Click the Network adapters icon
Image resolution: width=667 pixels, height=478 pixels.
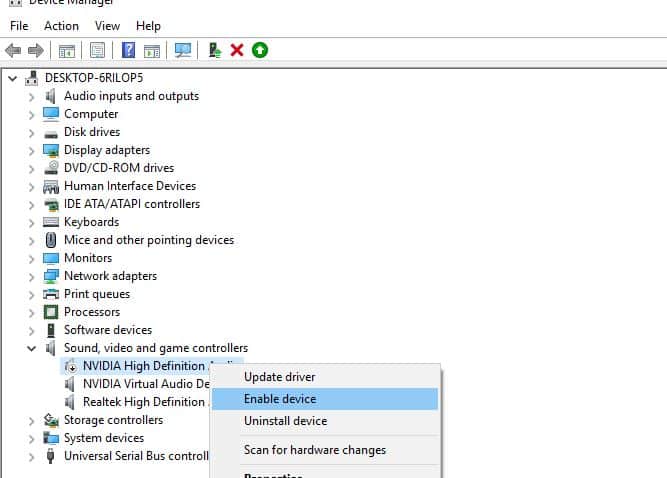pyautogui.click(x=51, y=276)
